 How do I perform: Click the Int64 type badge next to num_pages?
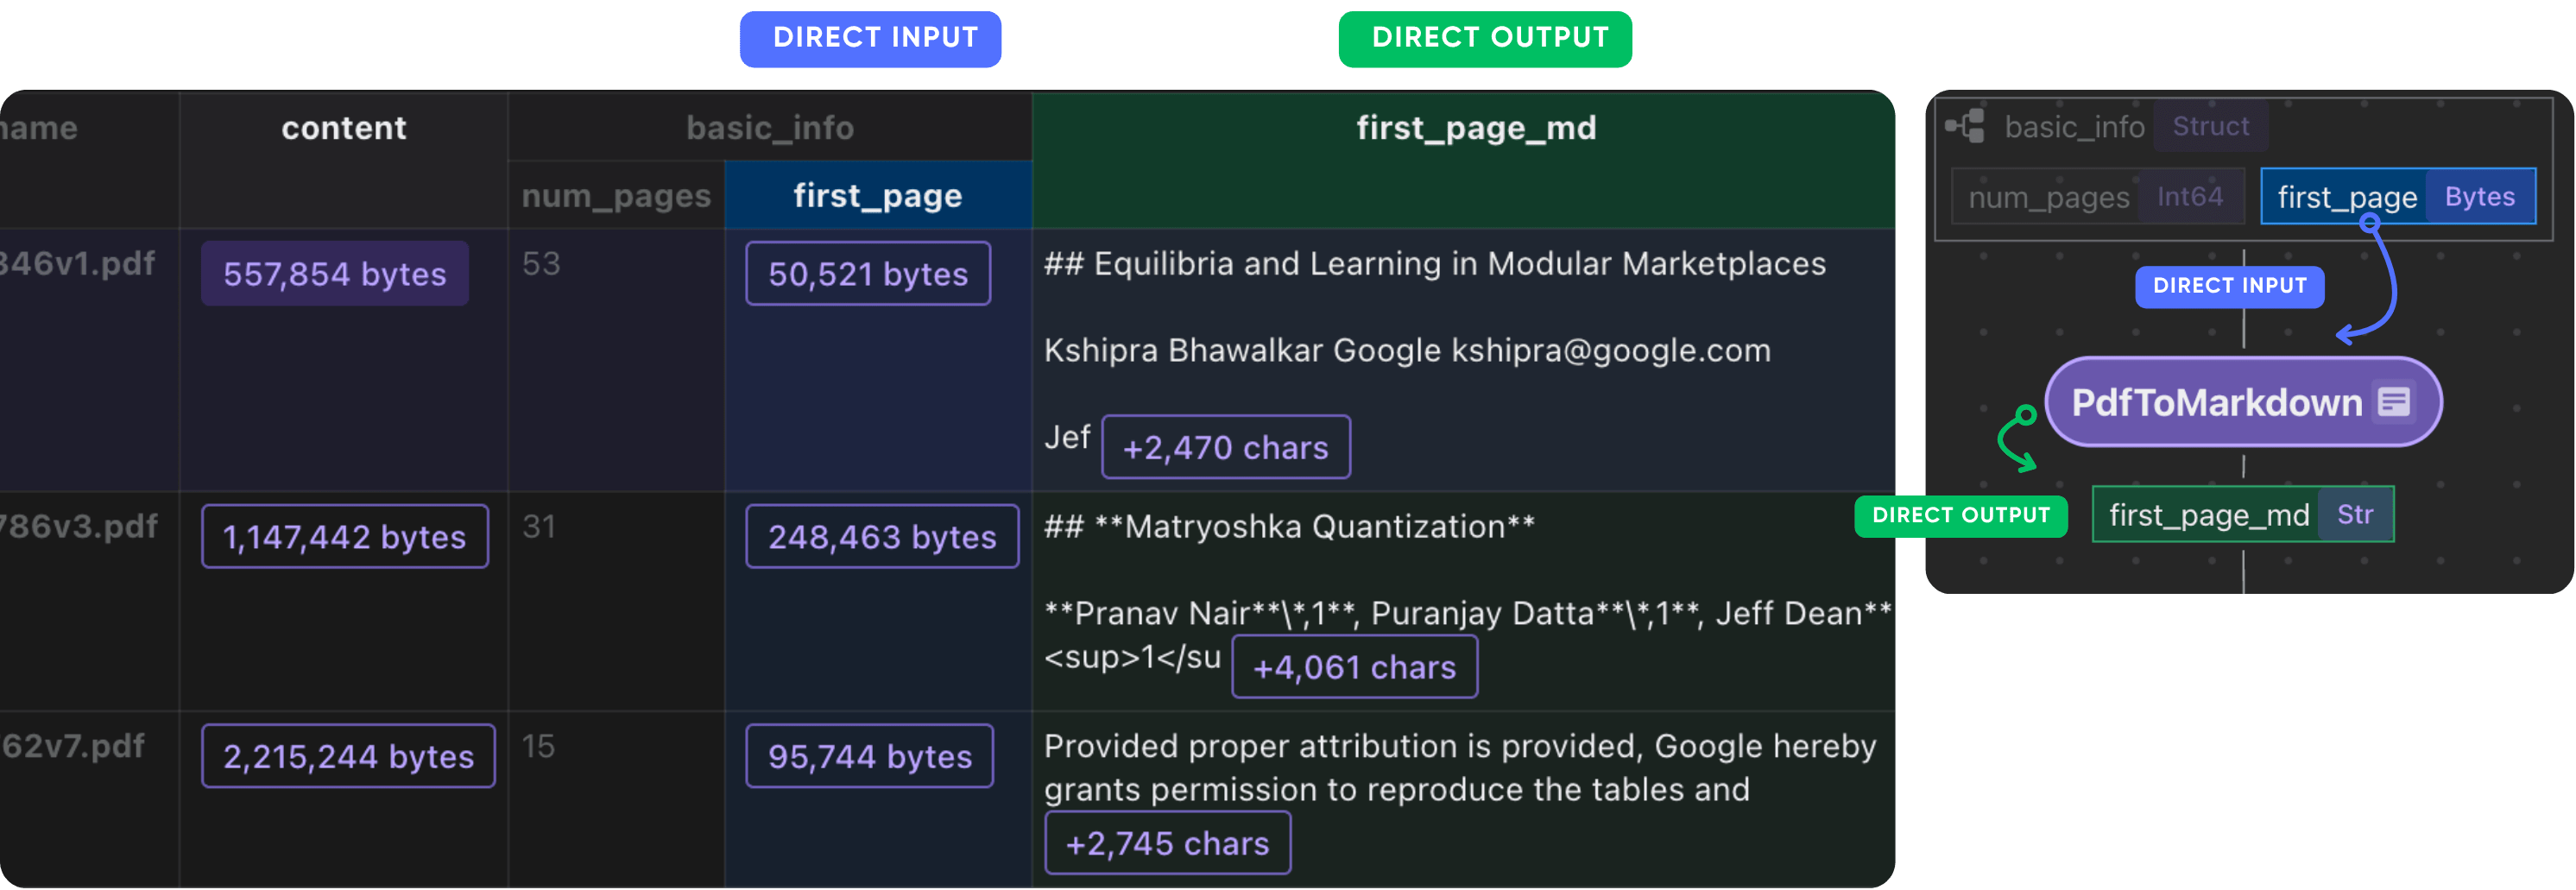tap(2191, 196)
